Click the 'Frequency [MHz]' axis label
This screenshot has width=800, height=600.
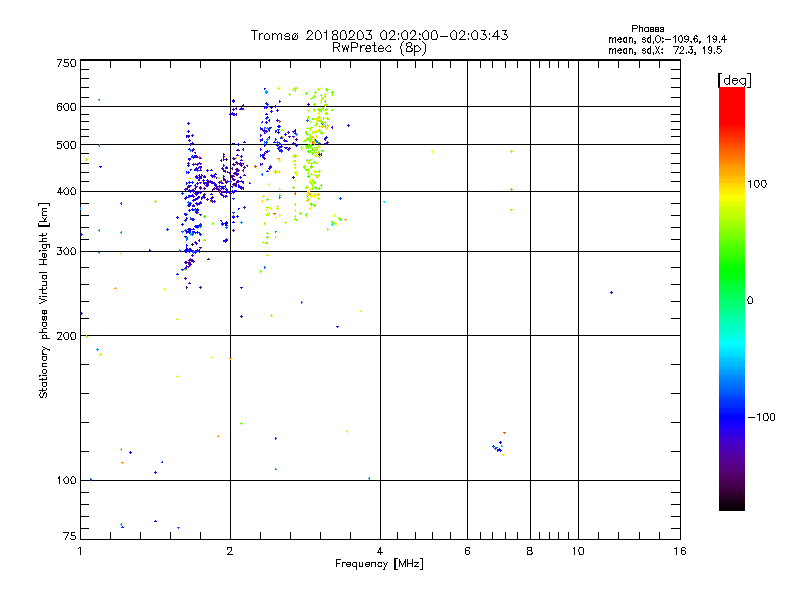click(x=379, y=564)
